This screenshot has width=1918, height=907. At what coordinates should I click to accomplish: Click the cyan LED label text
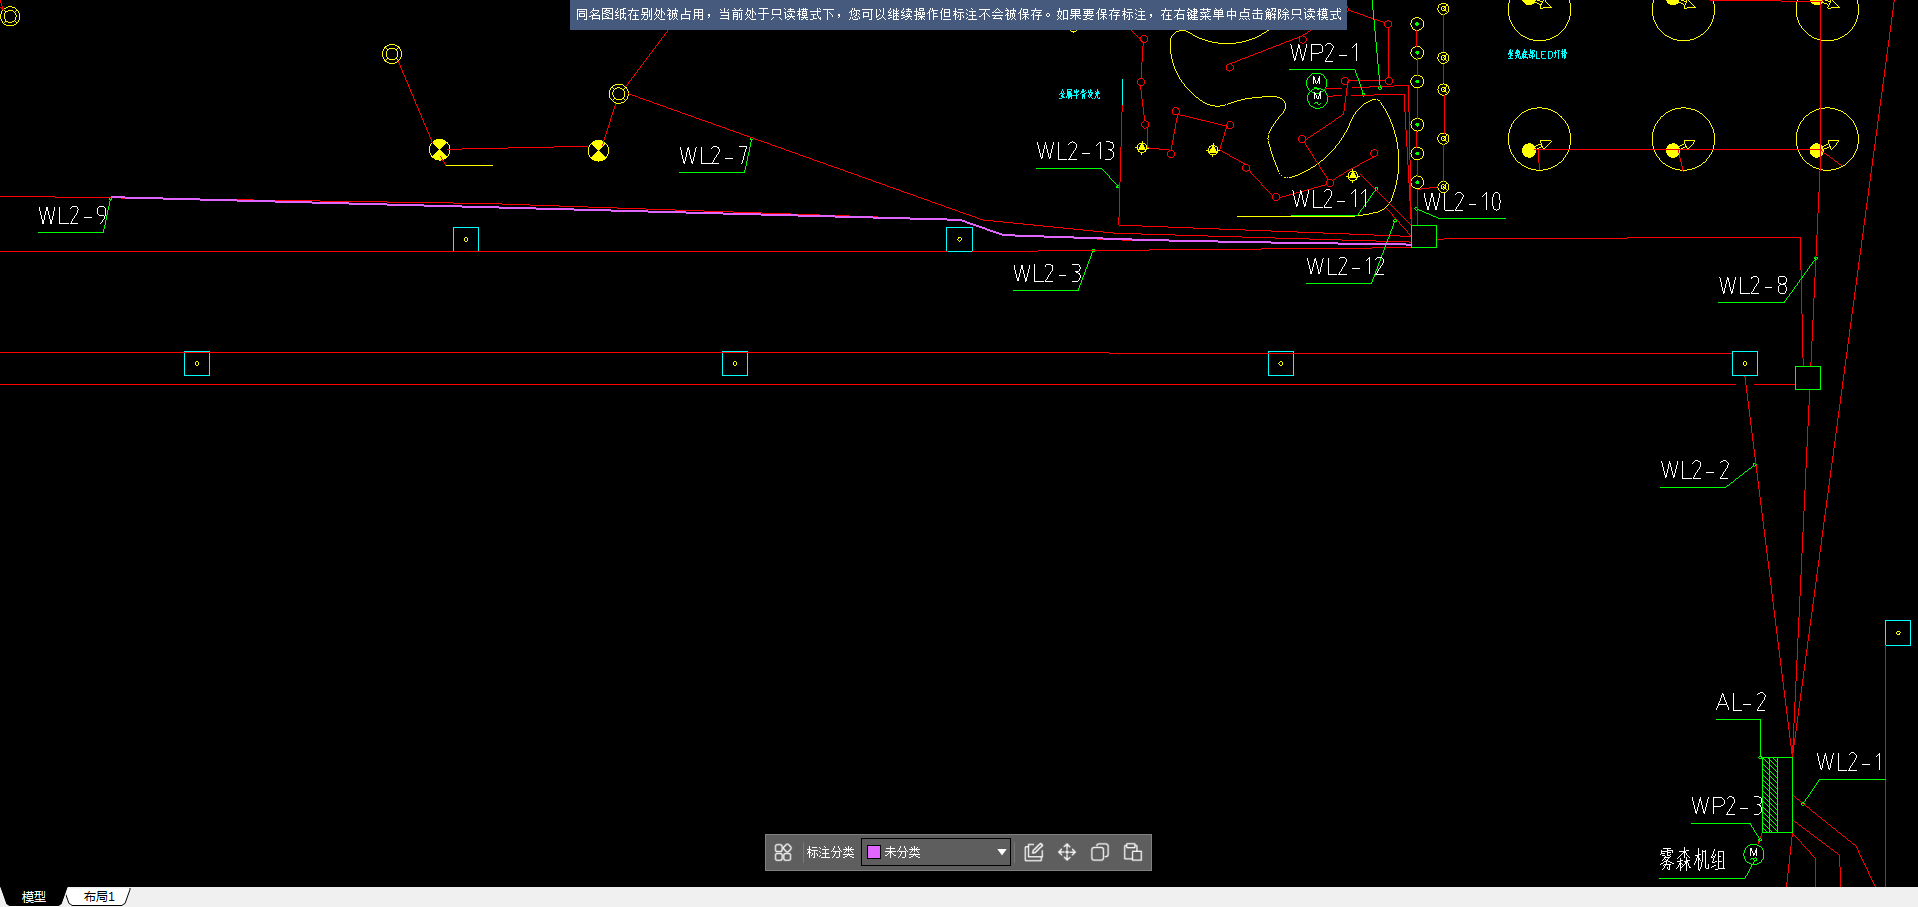tap(1537, 55)
